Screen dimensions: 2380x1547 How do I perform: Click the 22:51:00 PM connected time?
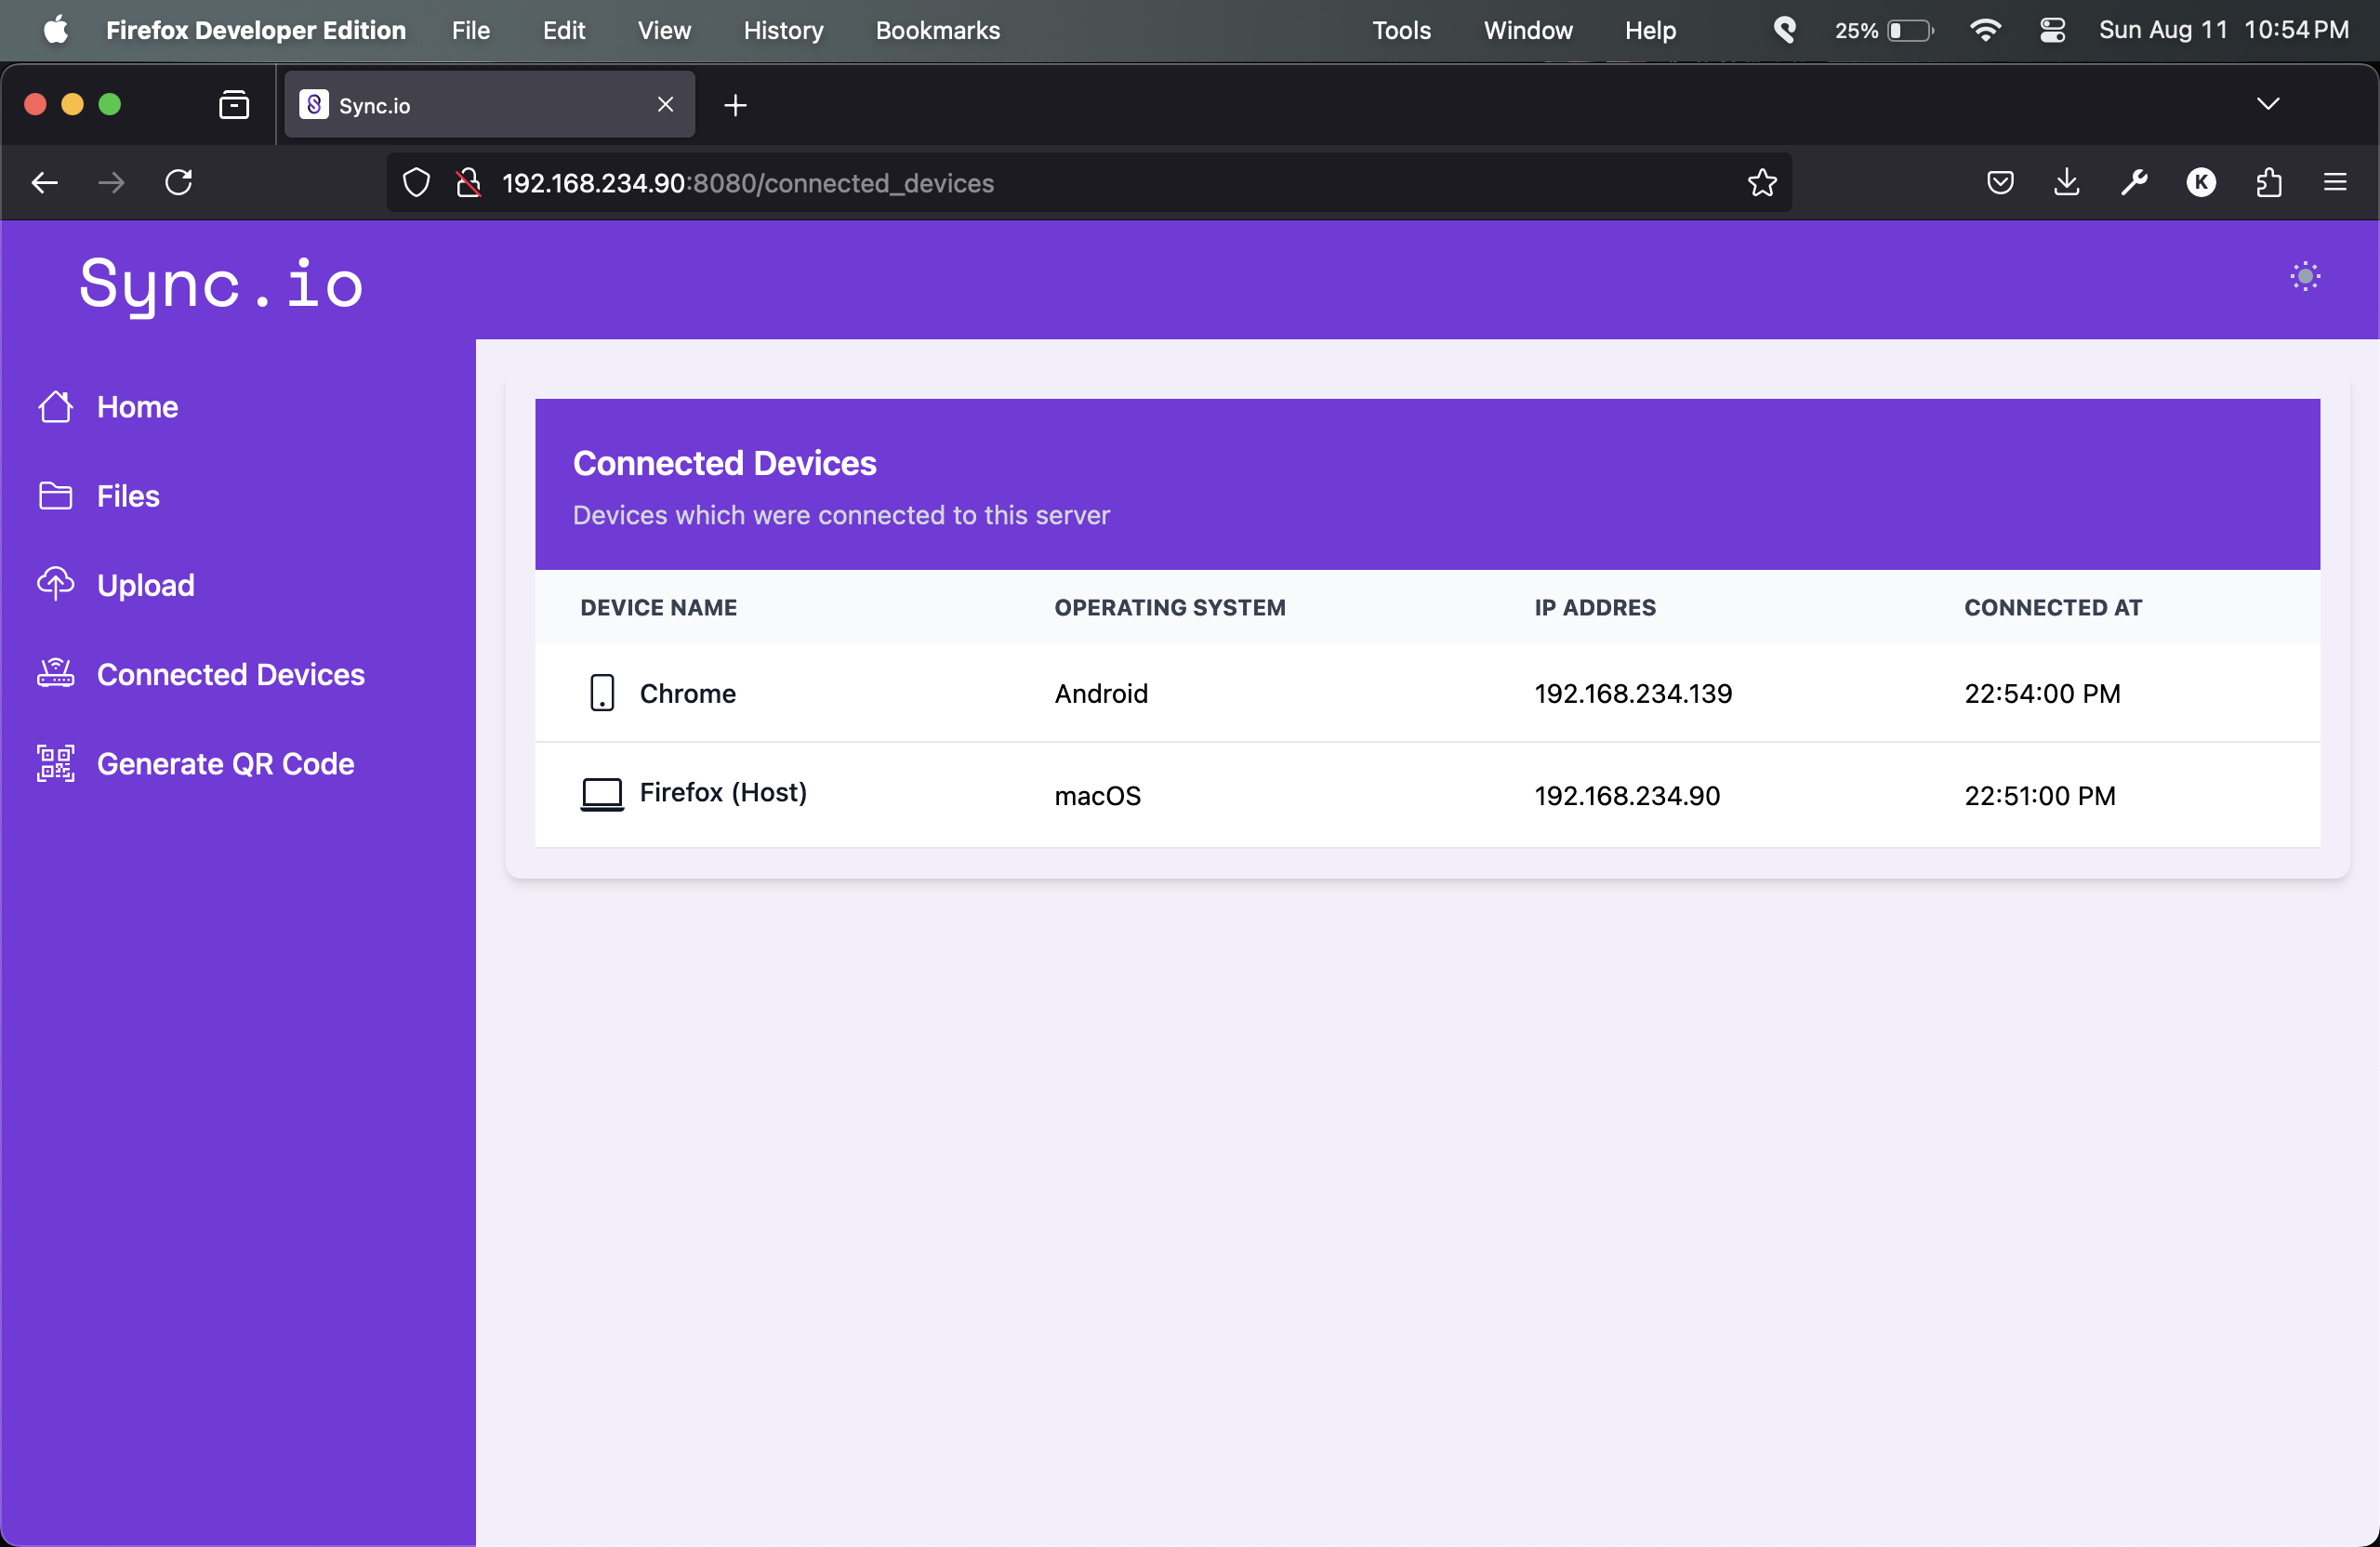click(2040, 795)
